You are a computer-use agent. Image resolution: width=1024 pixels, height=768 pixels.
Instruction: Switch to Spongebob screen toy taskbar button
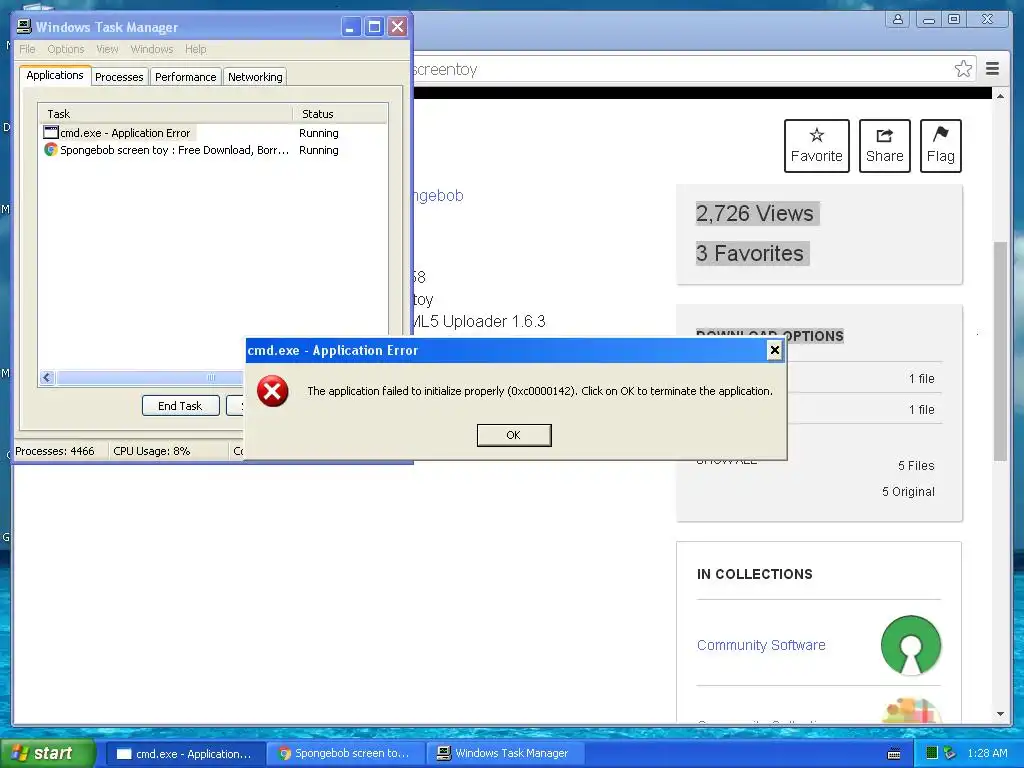tap(346, 754)
